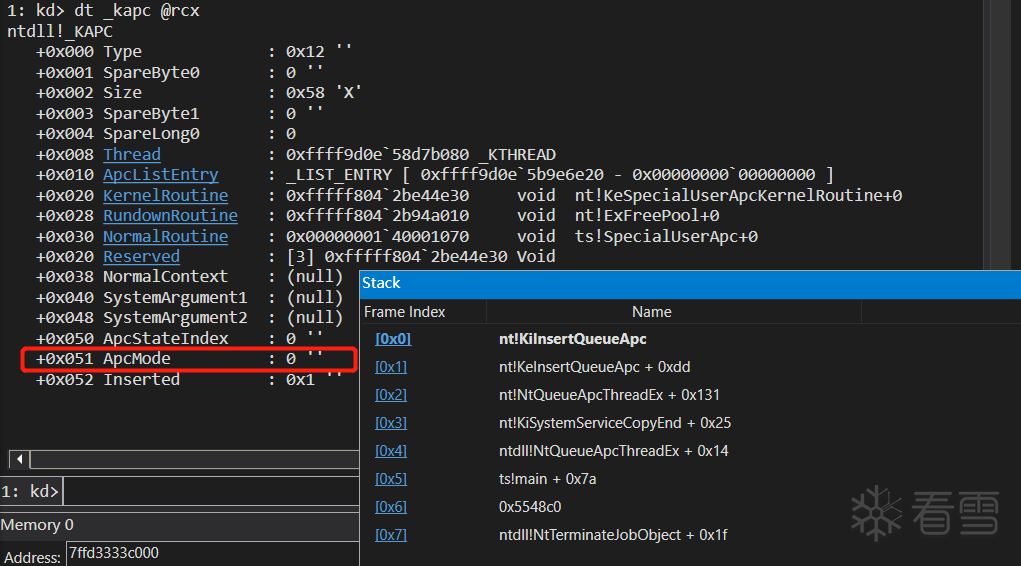Click nt!KeSpecialUserApcKernelRoutine+0 symbol text
The image size is (1021, 566).
tap(738, 195)
